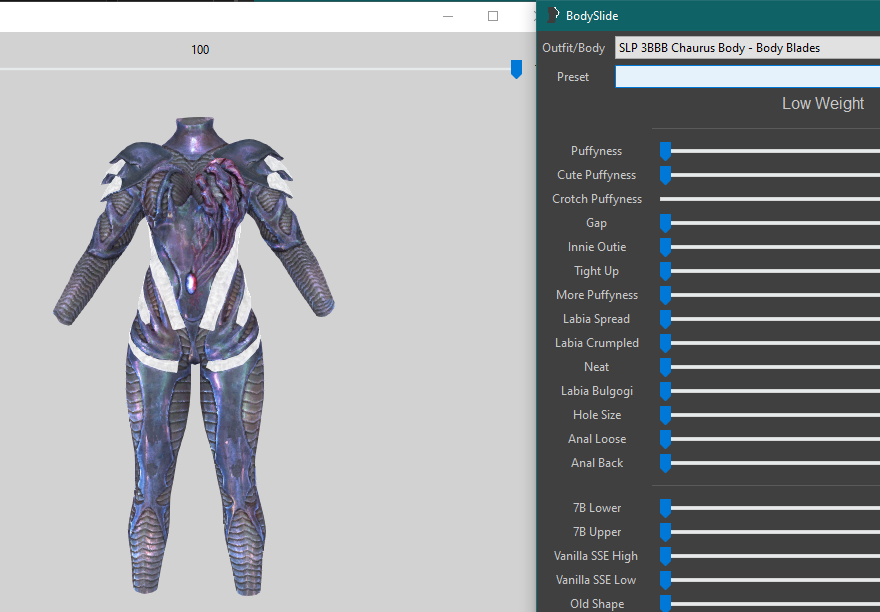
Task: Adjust the Labia Crumpled slider handle
Action: [x=666, y=343]
